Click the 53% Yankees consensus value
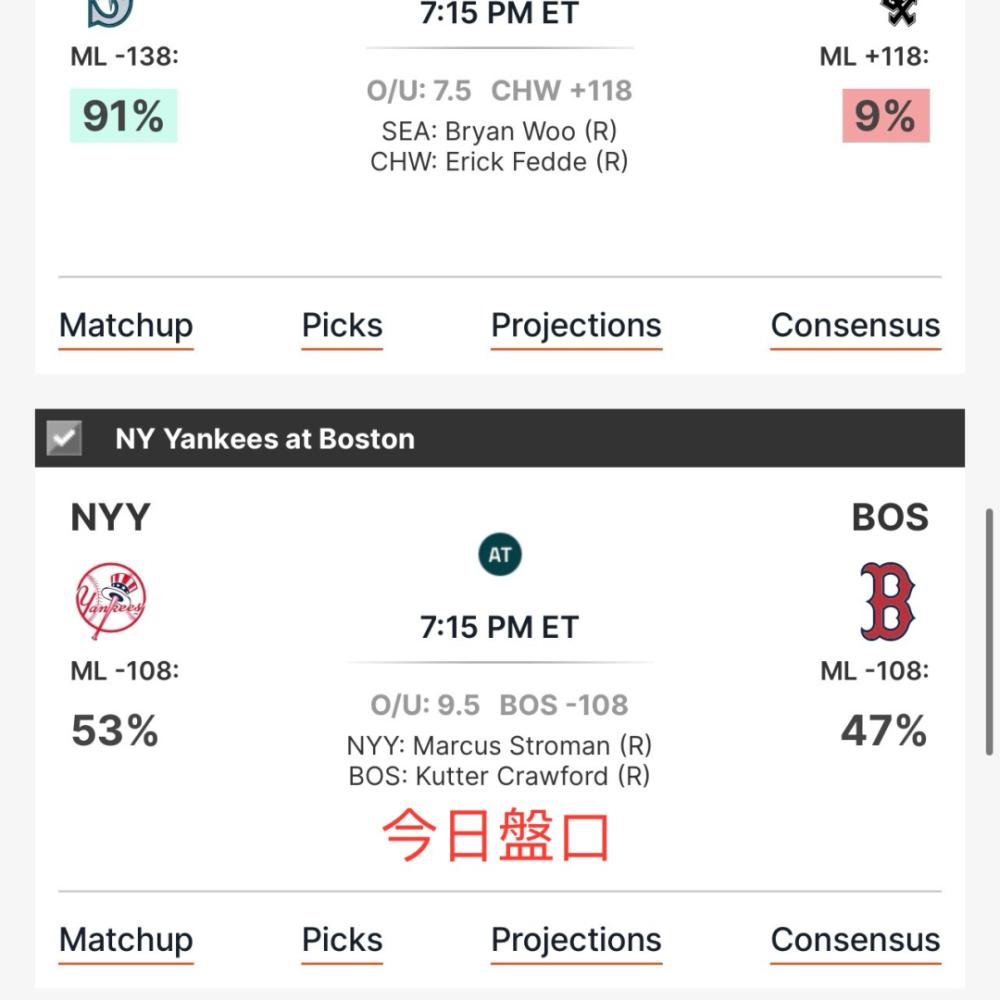 [x=115, y=730]
